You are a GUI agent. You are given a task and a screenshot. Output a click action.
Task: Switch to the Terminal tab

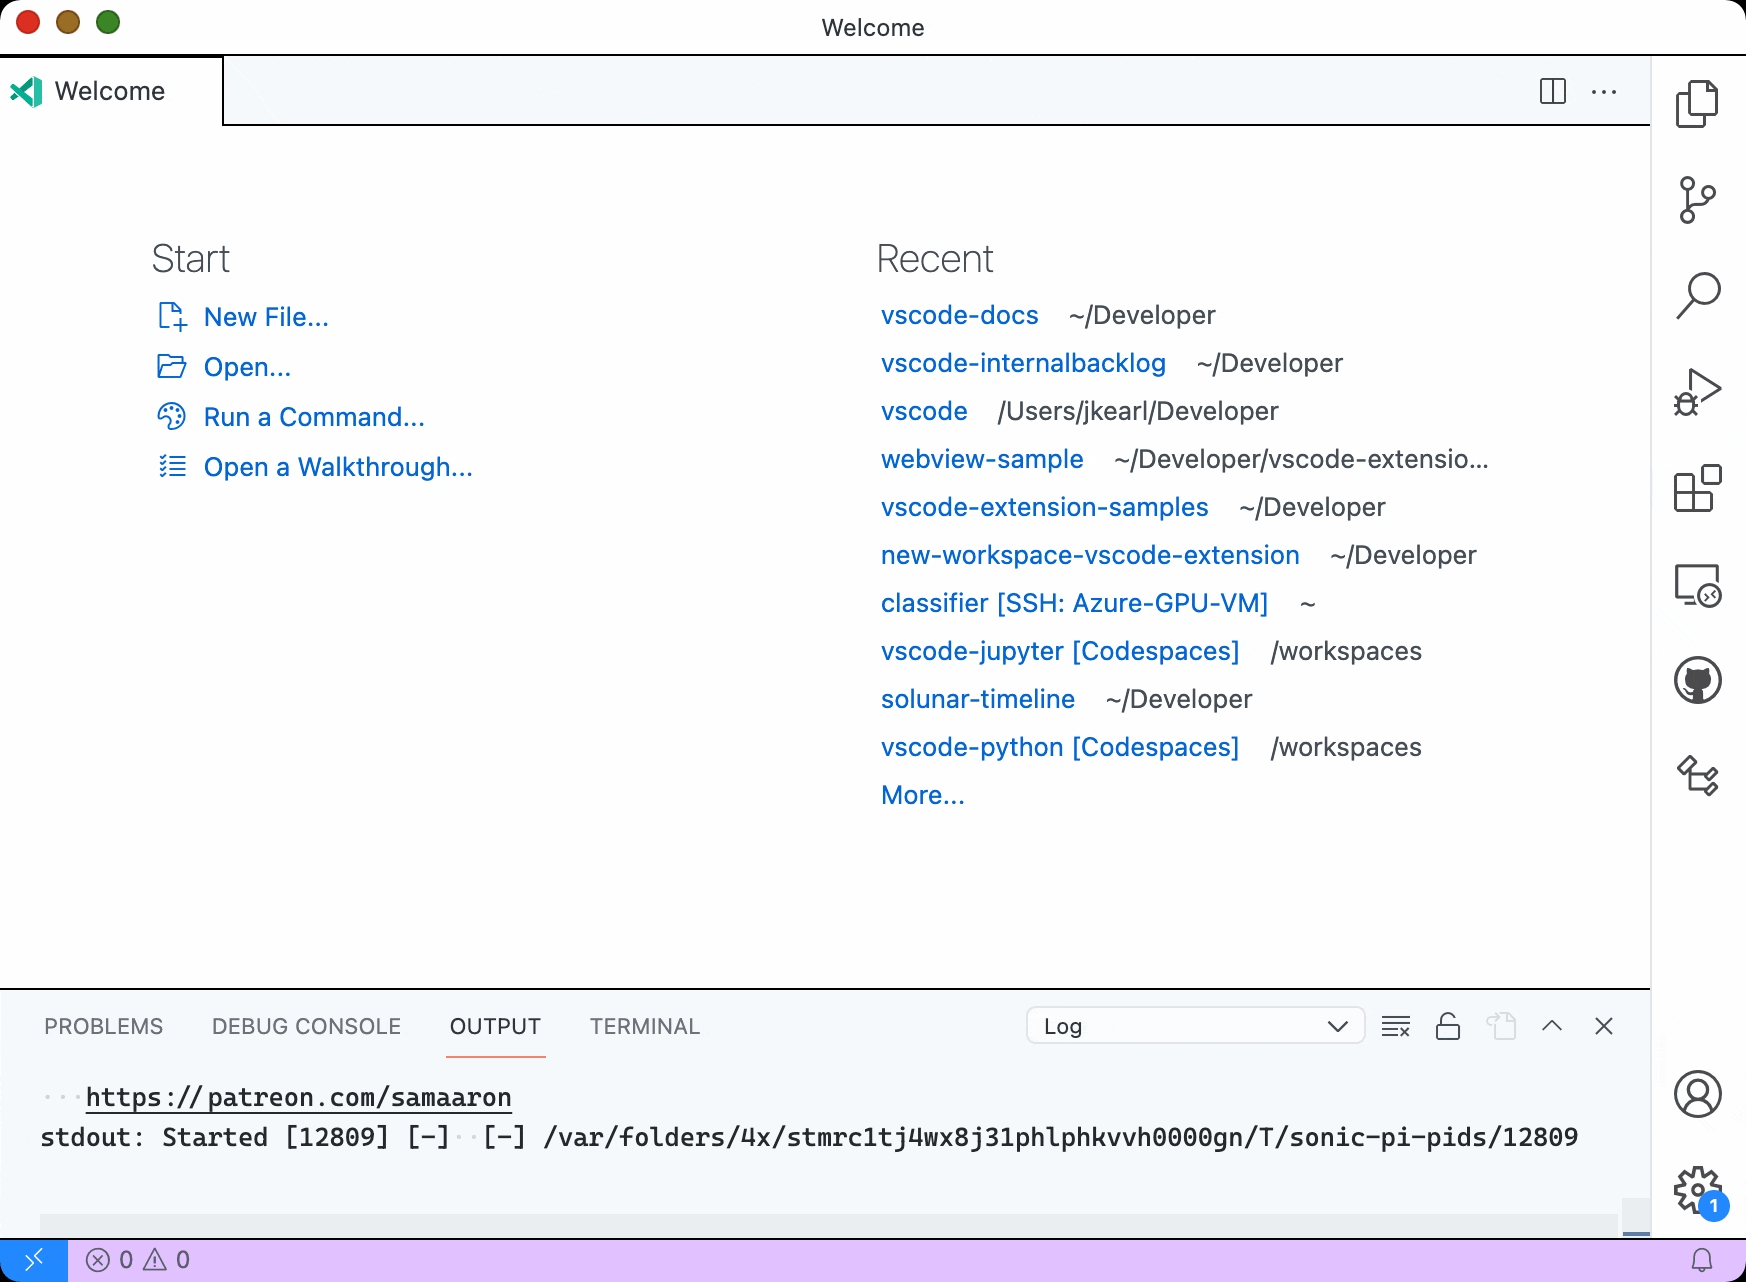(x=644, y=1026)
